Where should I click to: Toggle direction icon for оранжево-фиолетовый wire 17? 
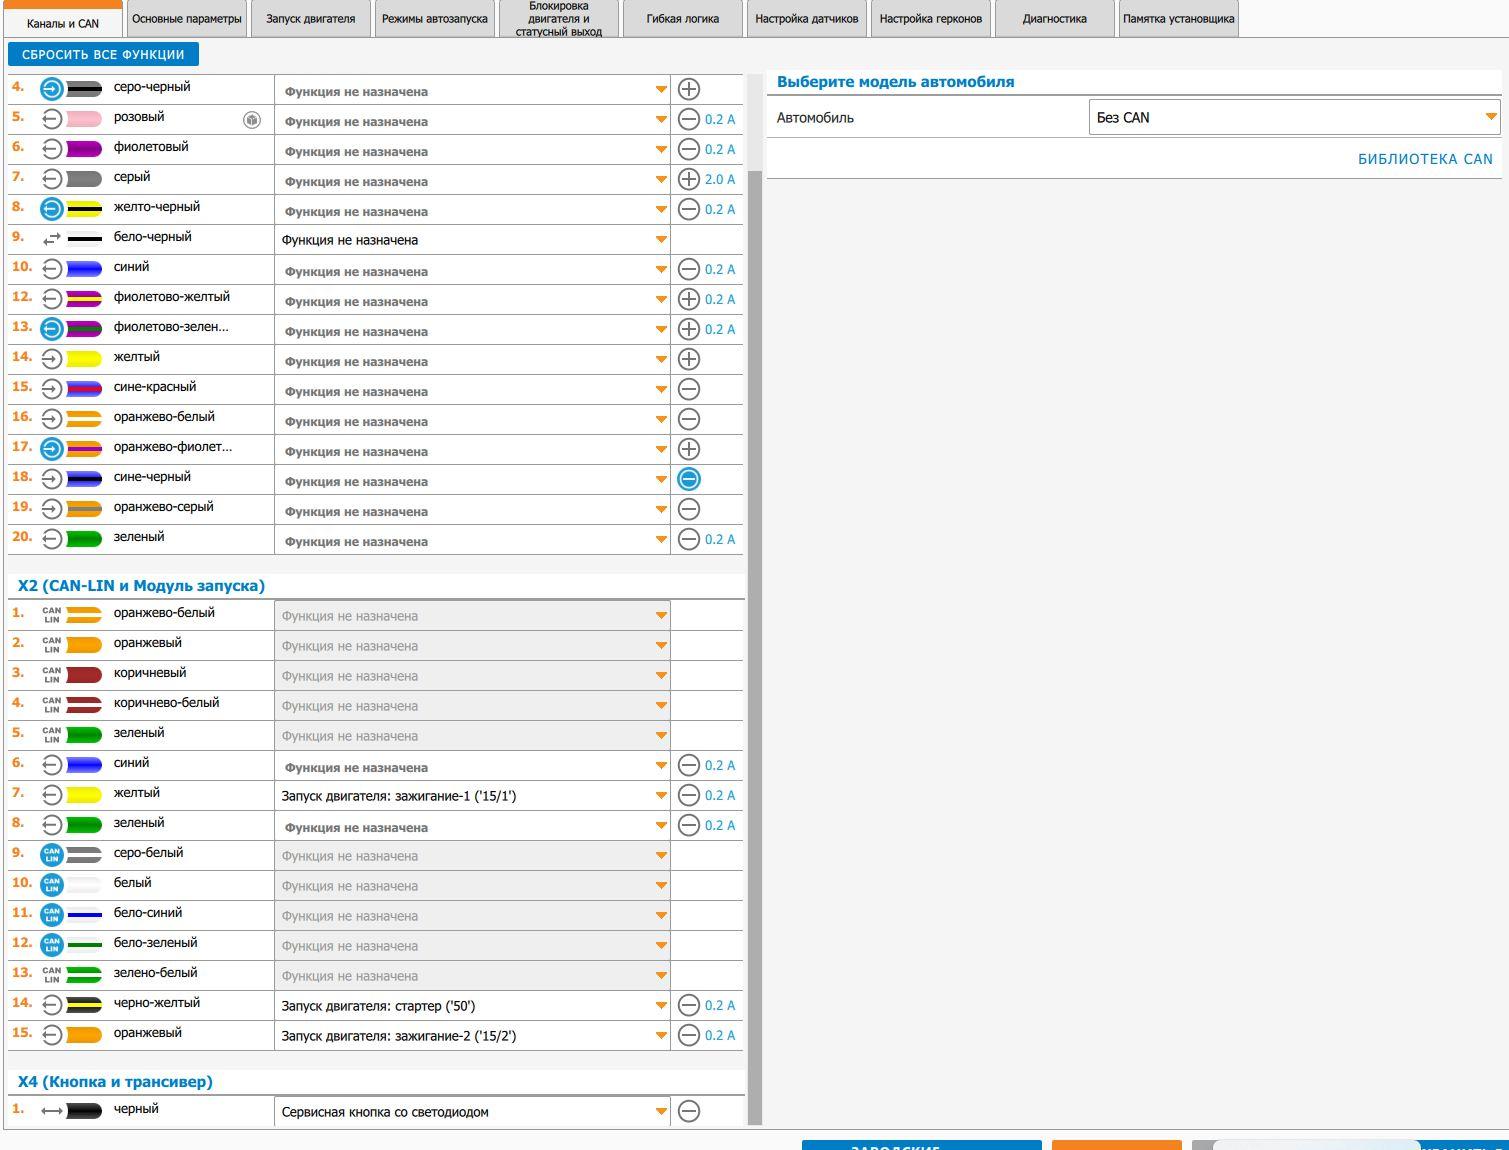click(52, 449)
